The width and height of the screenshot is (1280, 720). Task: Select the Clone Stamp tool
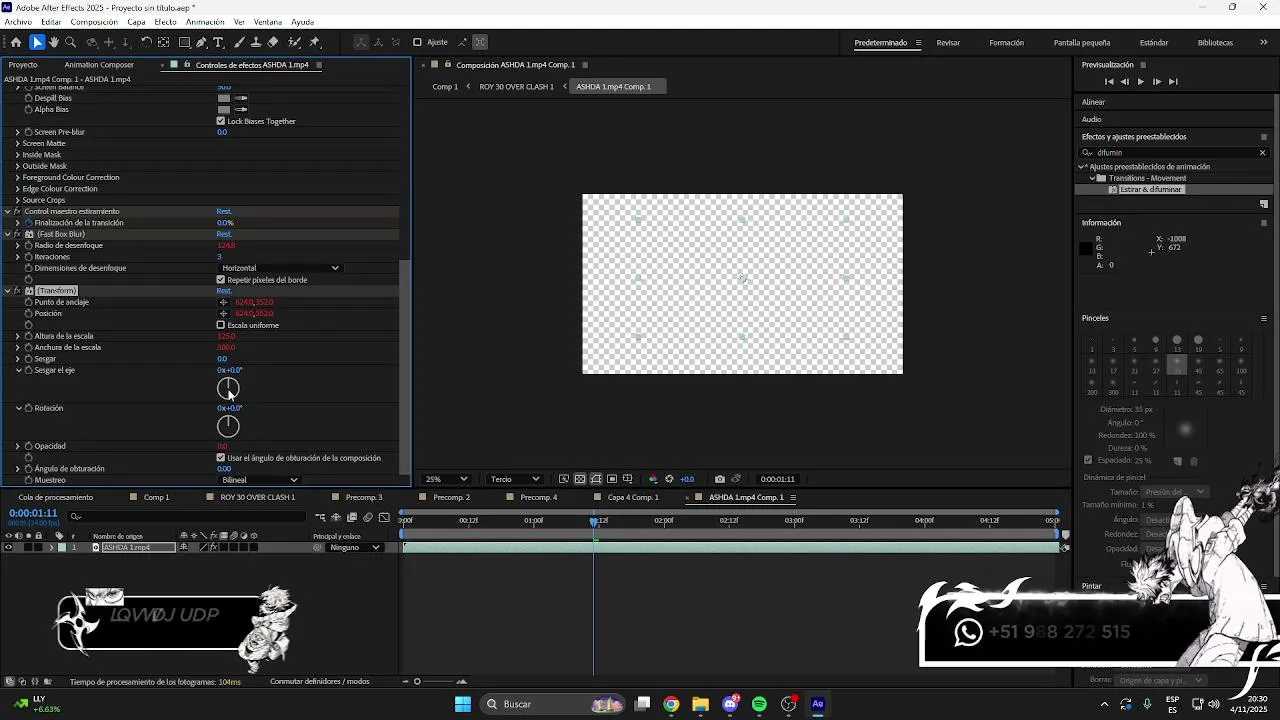click(256, 42)
